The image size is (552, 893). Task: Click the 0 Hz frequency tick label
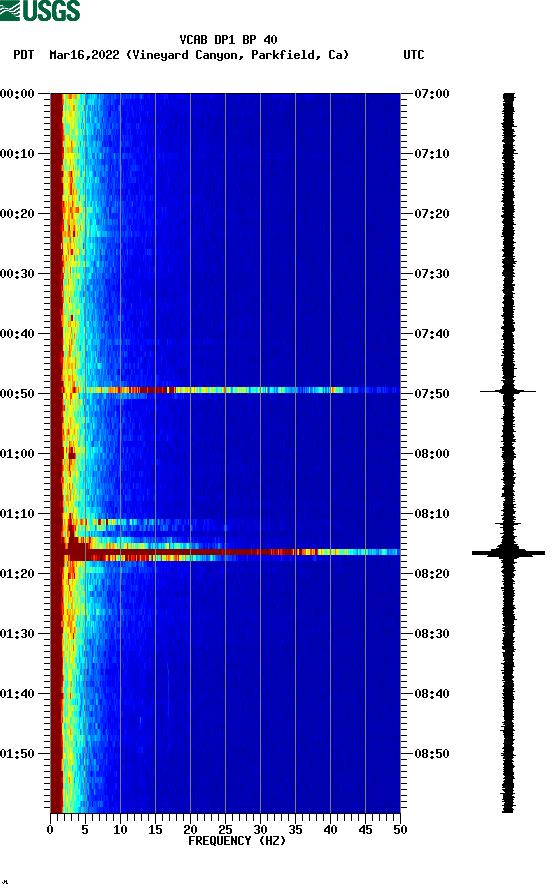tap(50, 830)
